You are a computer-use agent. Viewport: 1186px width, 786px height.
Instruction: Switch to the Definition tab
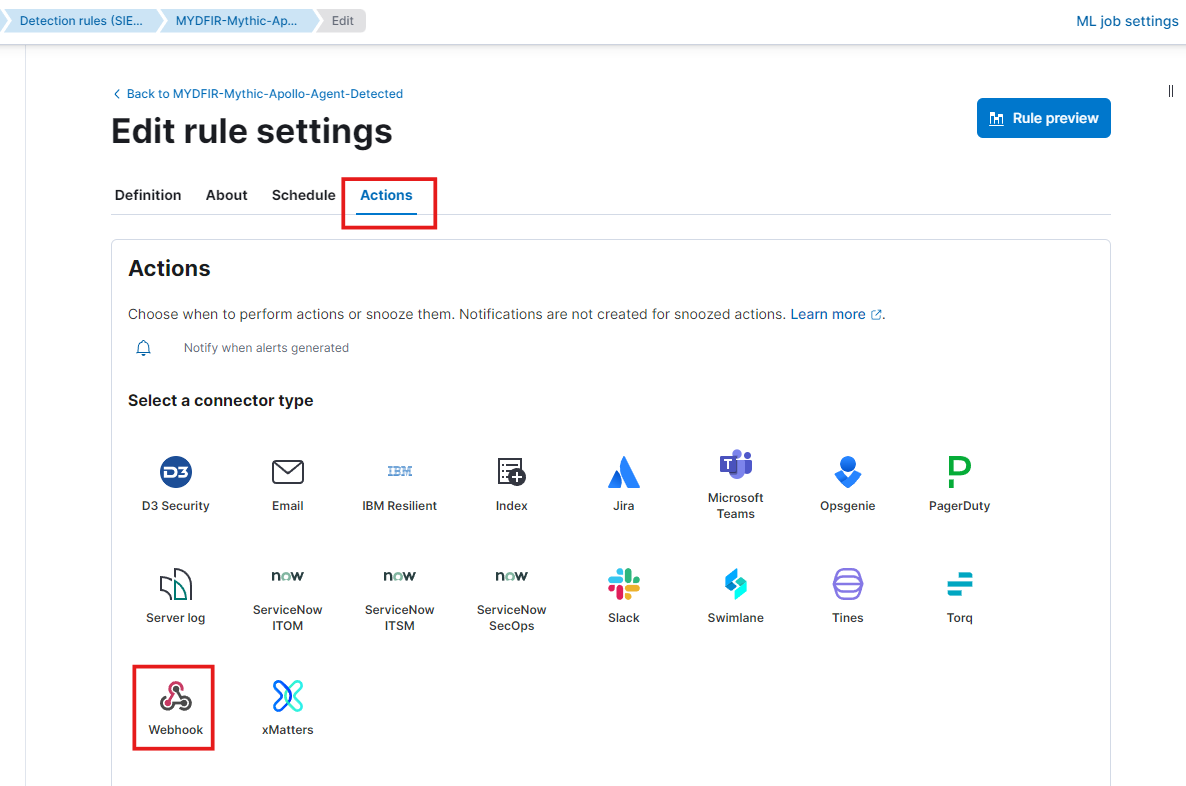coord(148,195)
